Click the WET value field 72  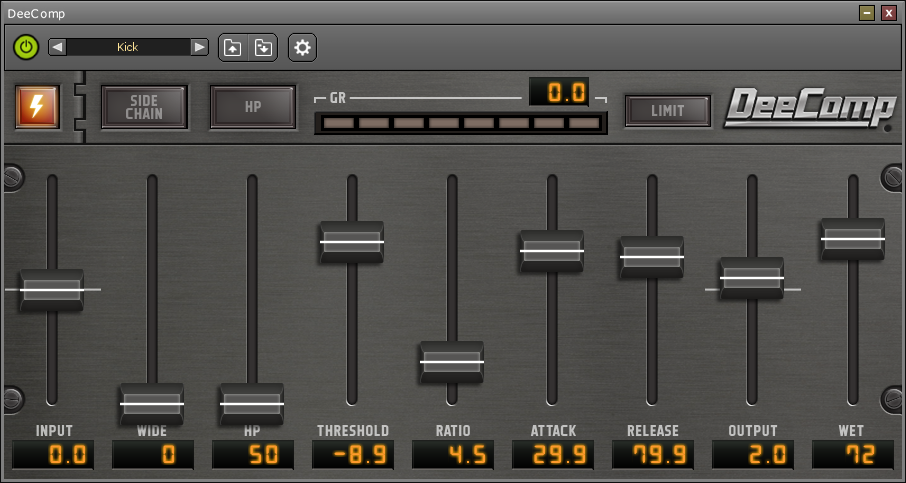[853, 455]
